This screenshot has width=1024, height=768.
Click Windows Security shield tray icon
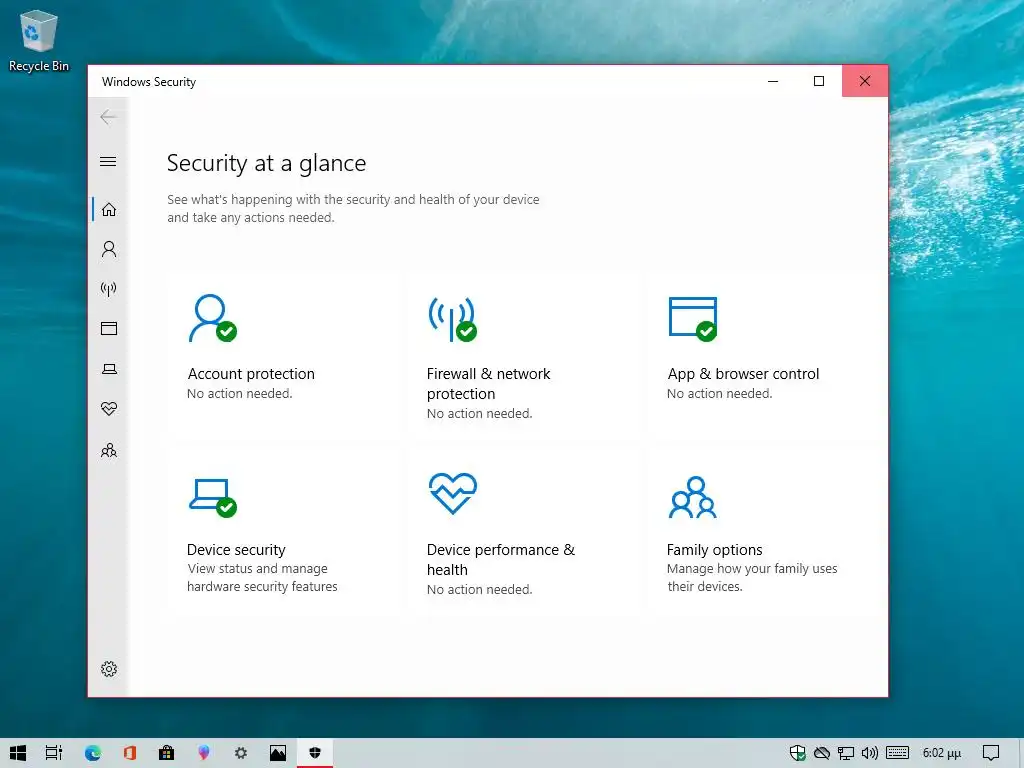pos(797,753)
